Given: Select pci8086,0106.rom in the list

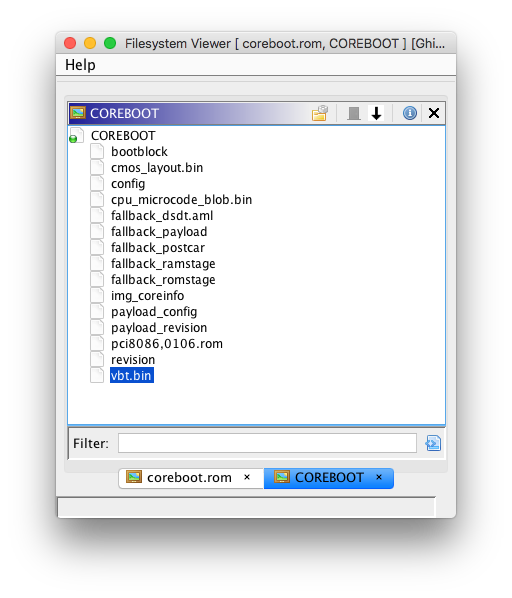Looking at the screenshot, I should coord(167,344).
